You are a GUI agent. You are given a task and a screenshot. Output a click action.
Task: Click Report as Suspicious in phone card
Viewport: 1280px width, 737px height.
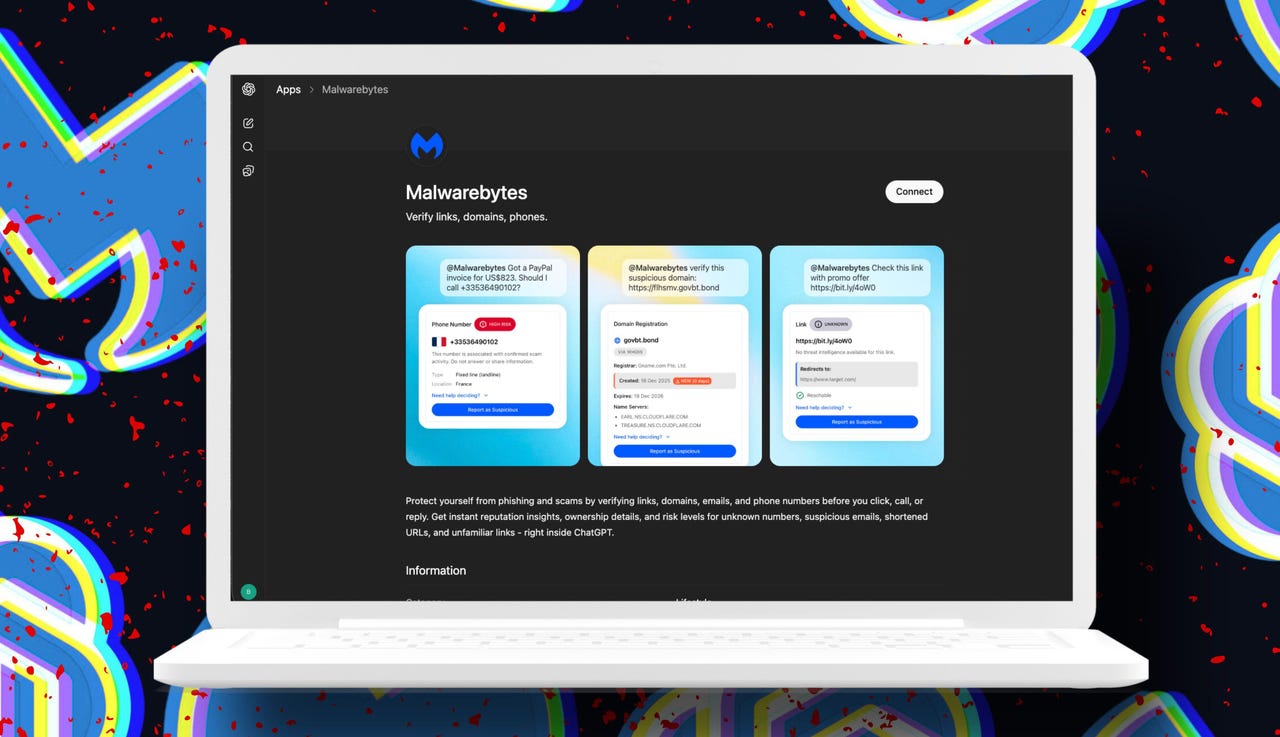click(492, 410)
